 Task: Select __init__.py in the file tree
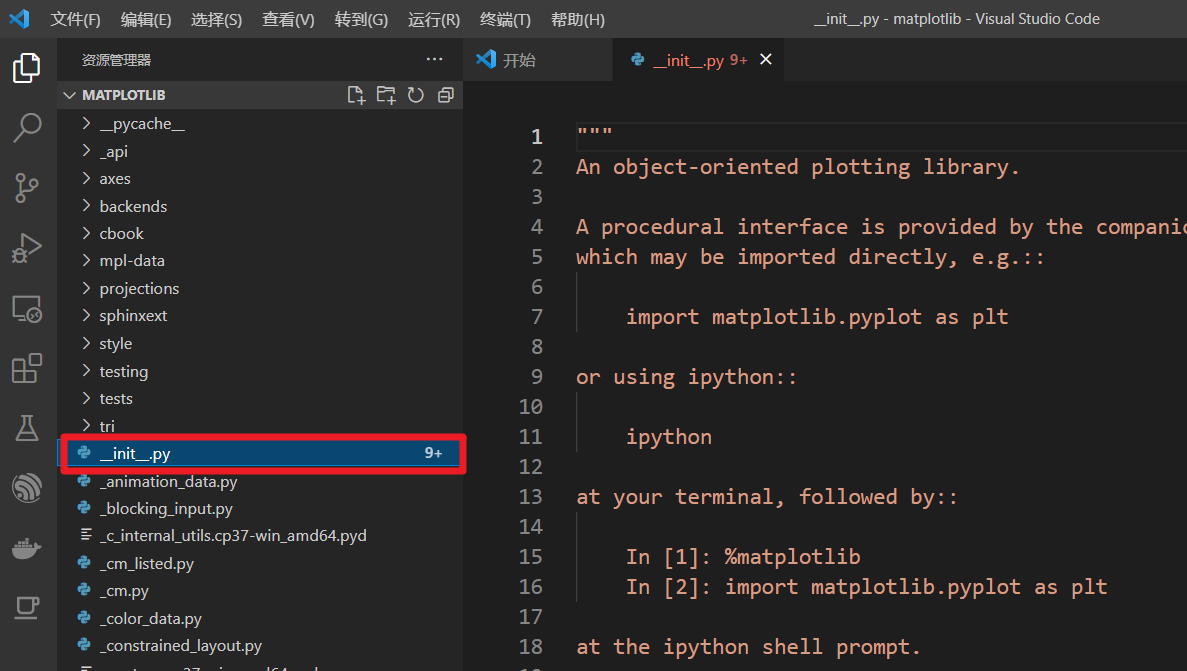tap(260, 454)
